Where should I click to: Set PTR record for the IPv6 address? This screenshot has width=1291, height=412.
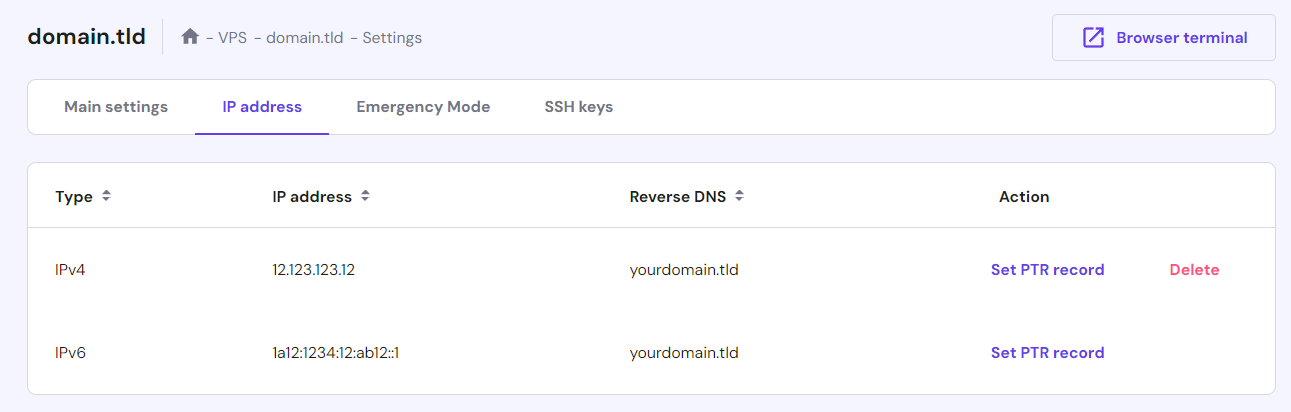tap(1047, 353)
